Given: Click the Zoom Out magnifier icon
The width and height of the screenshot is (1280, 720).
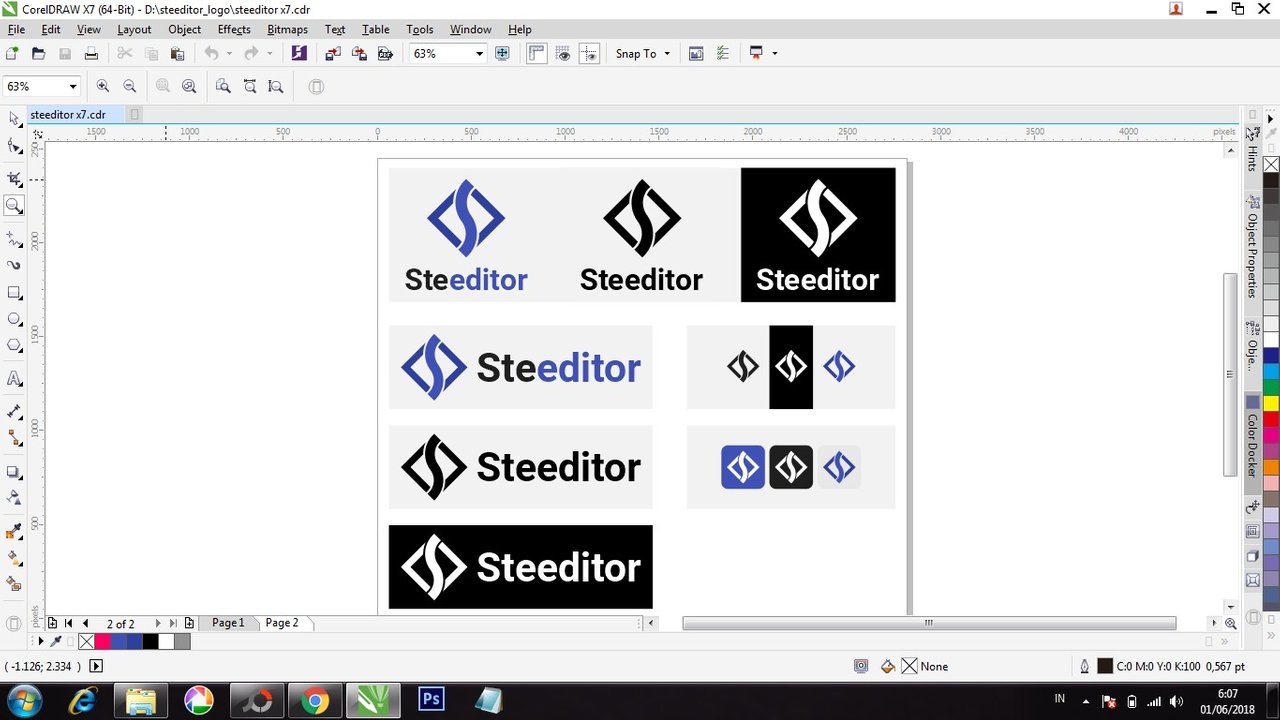Looking at the screenshot, I should [x=129, y=87].
